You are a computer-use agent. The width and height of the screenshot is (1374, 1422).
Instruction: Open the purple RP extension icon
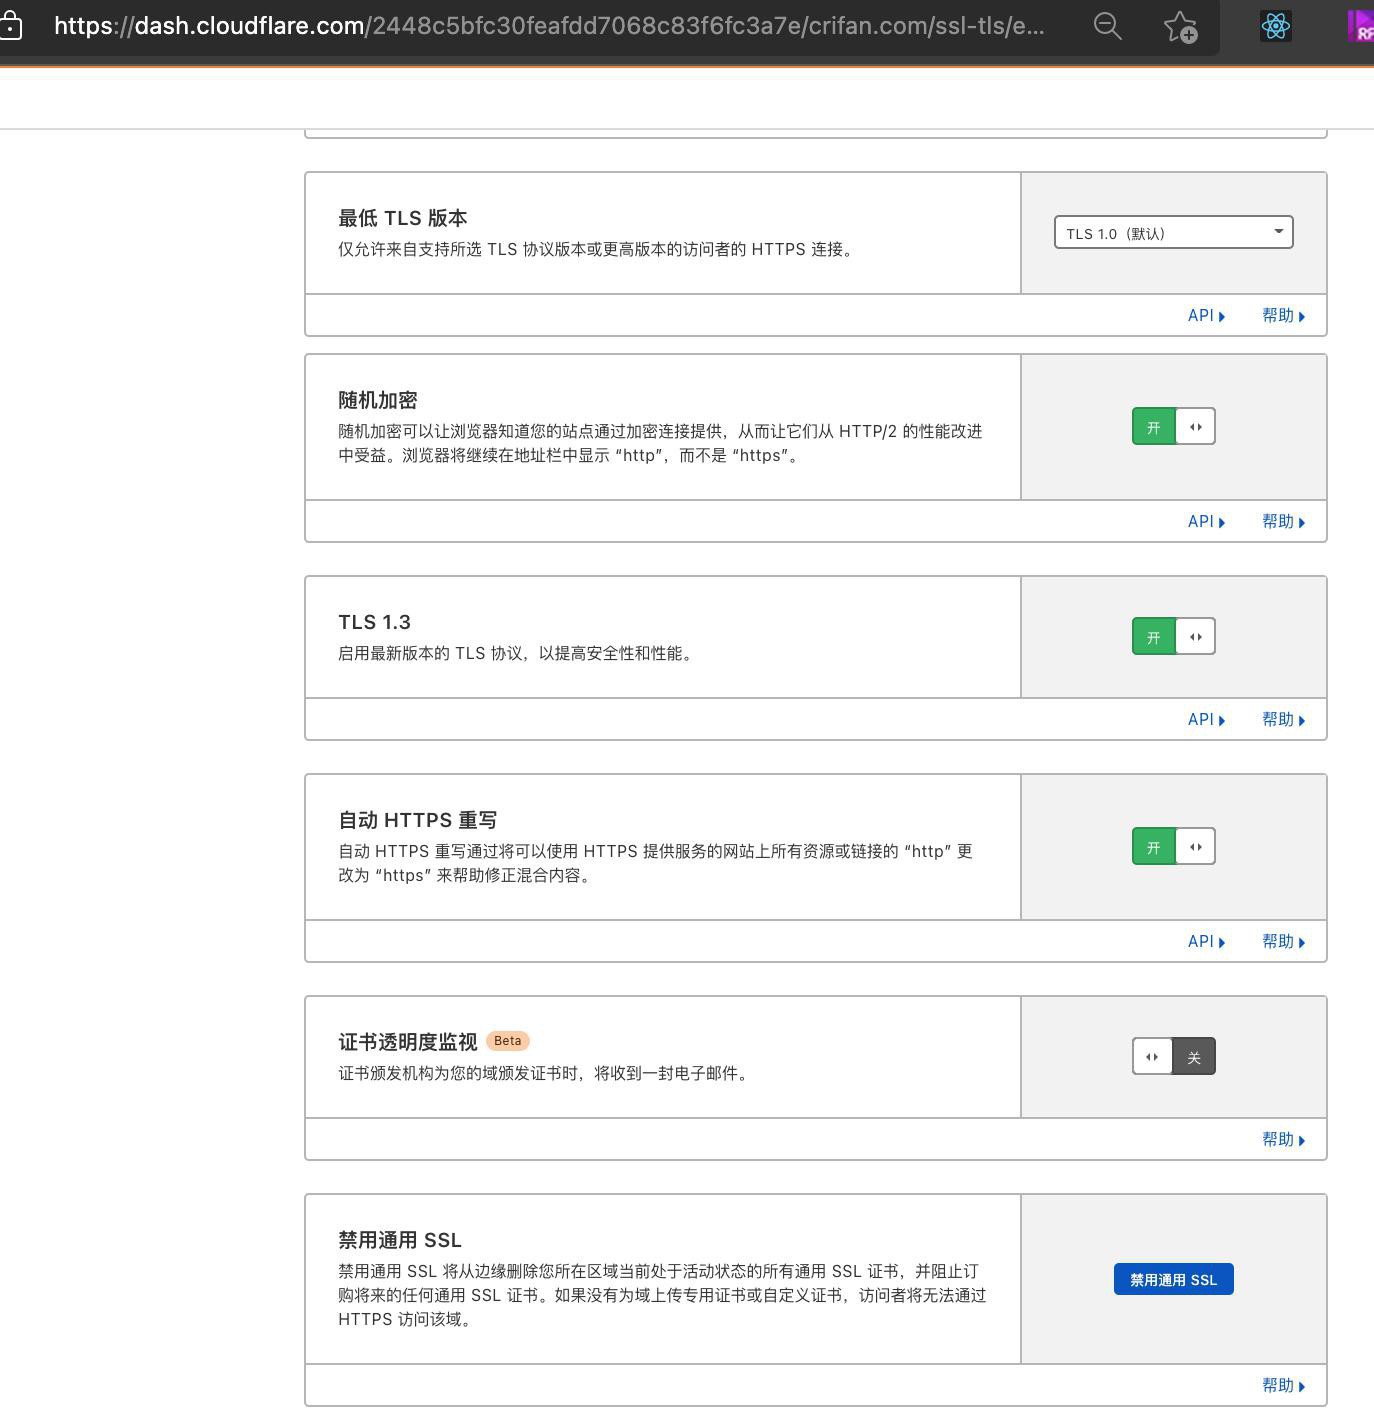click(x=1361, y=26)
